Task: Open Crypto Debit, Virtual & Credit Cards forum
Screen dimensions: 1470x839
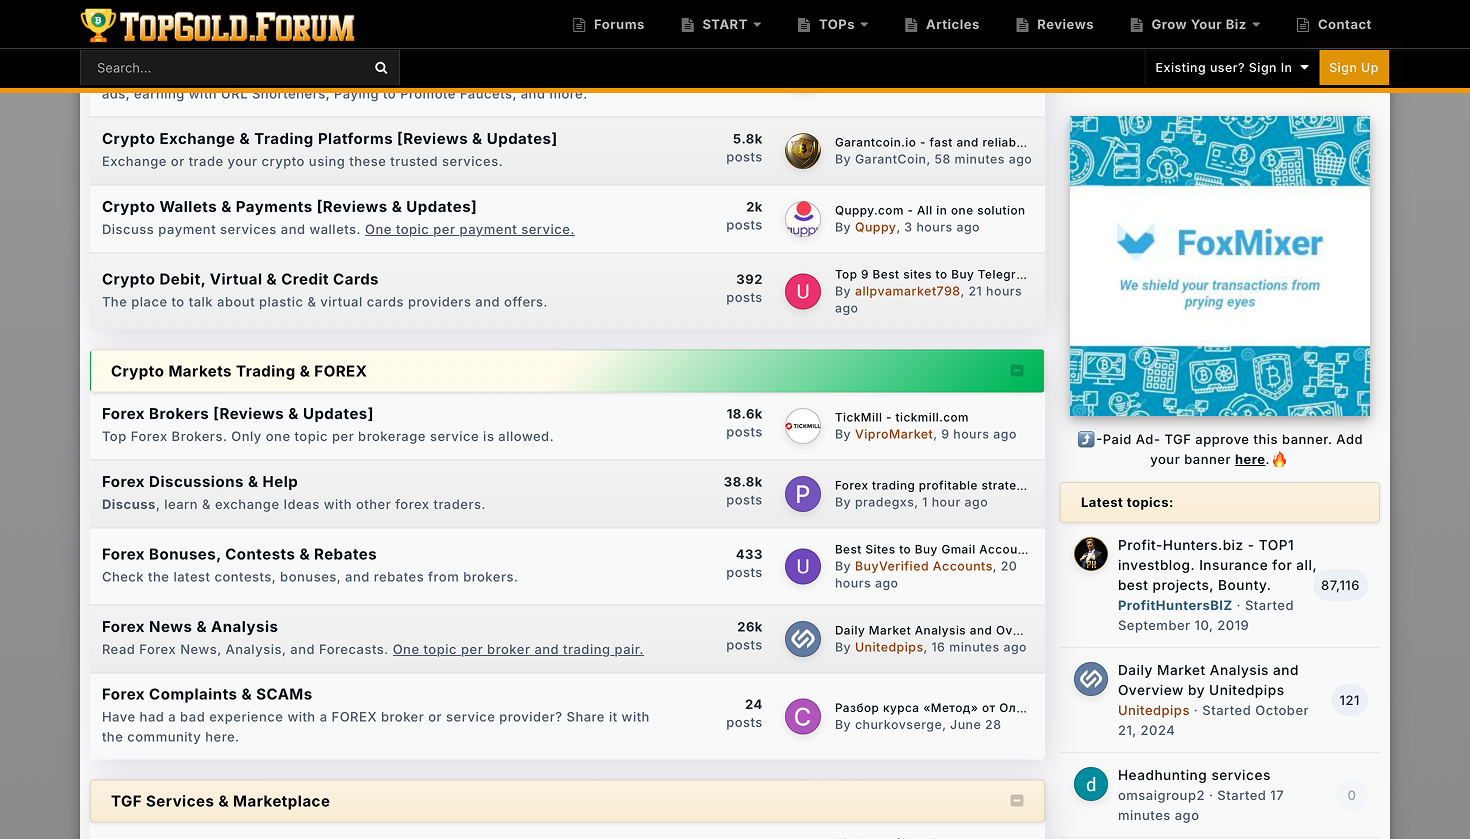Action: [x=240, y=280]
